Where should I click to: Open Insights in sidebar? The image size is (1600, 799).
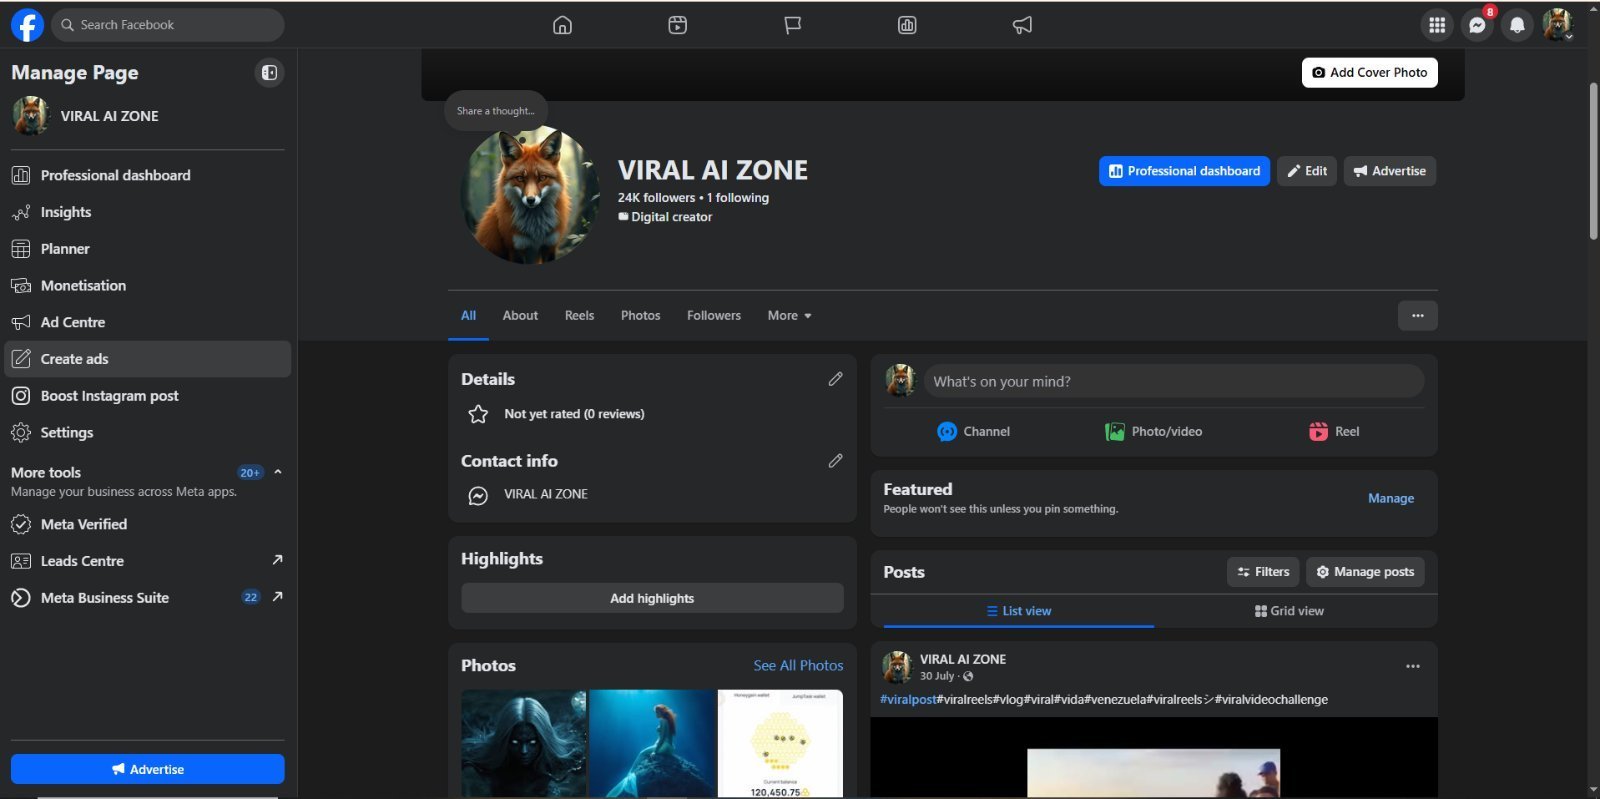(148, 212)
